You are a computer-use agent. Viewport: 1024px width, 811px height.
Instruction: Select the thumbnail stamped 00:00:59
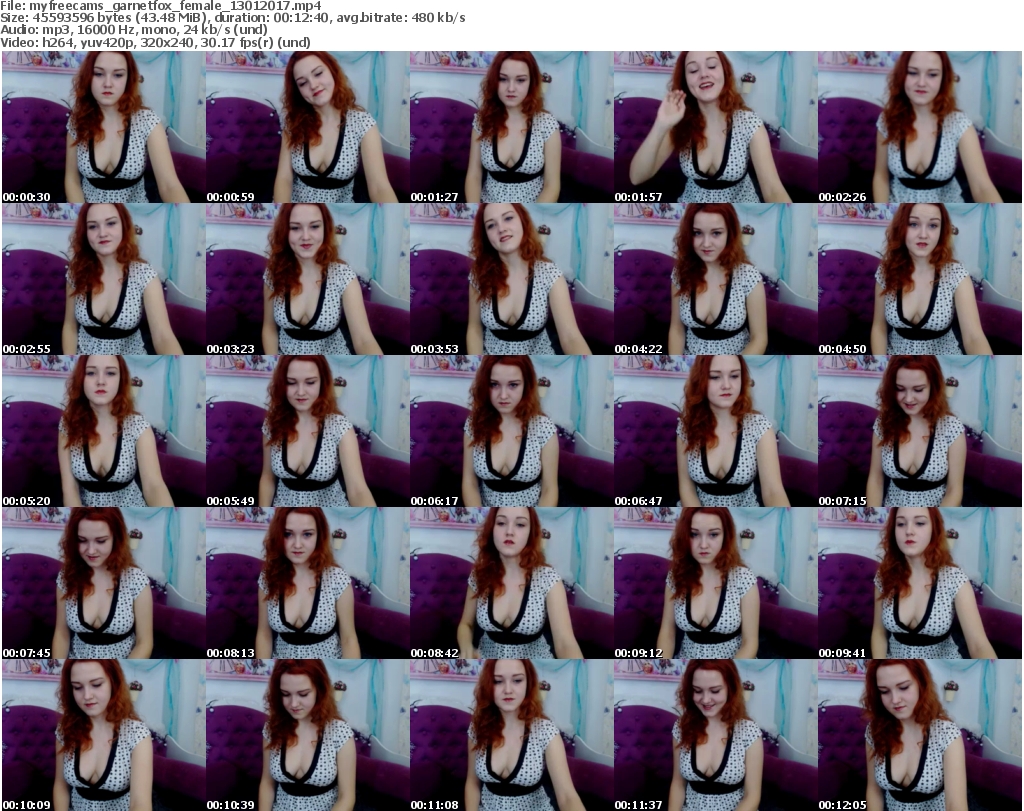click(307, 127)
